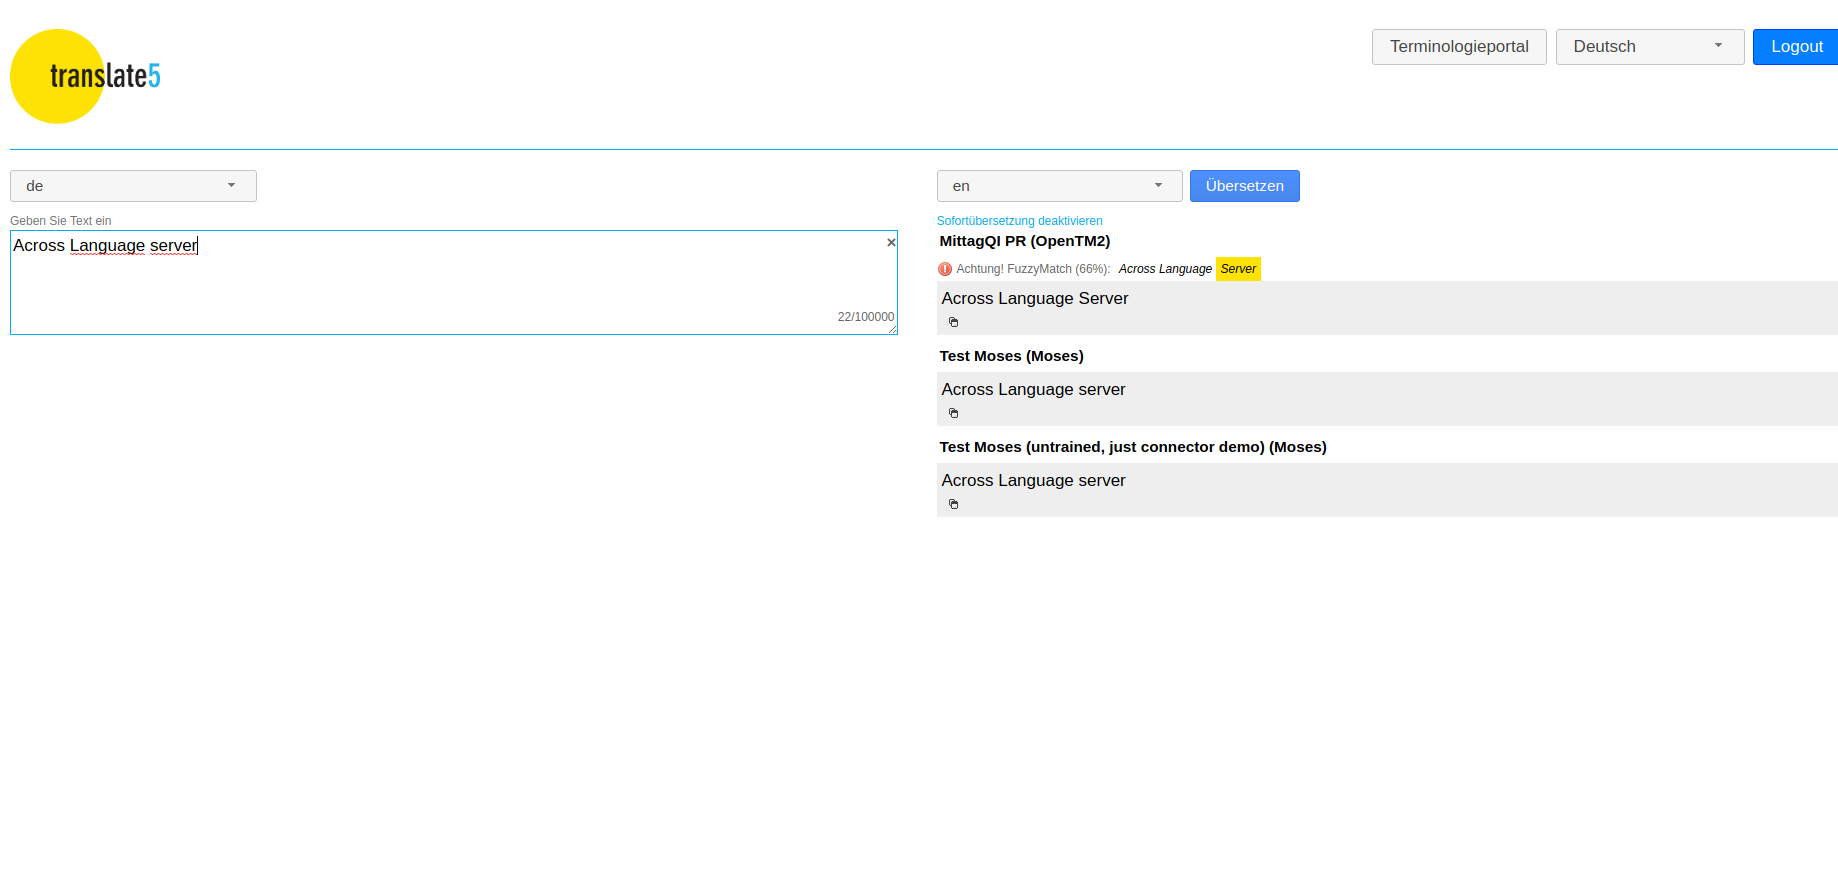1838x889 pixels.
Task: Click the 'Achtung! FuzzyMatch (66%)' warning text
Action: pos(1033,269)
